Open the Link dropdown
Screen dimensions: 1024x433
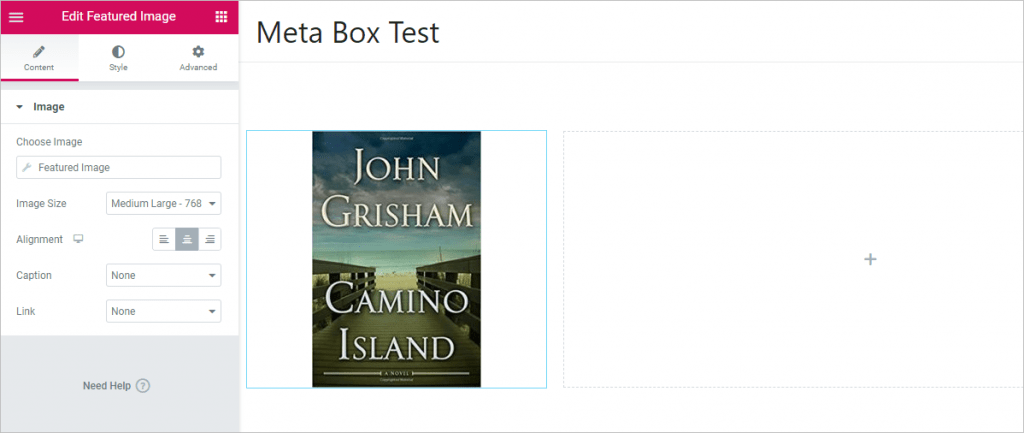[163, 311]
